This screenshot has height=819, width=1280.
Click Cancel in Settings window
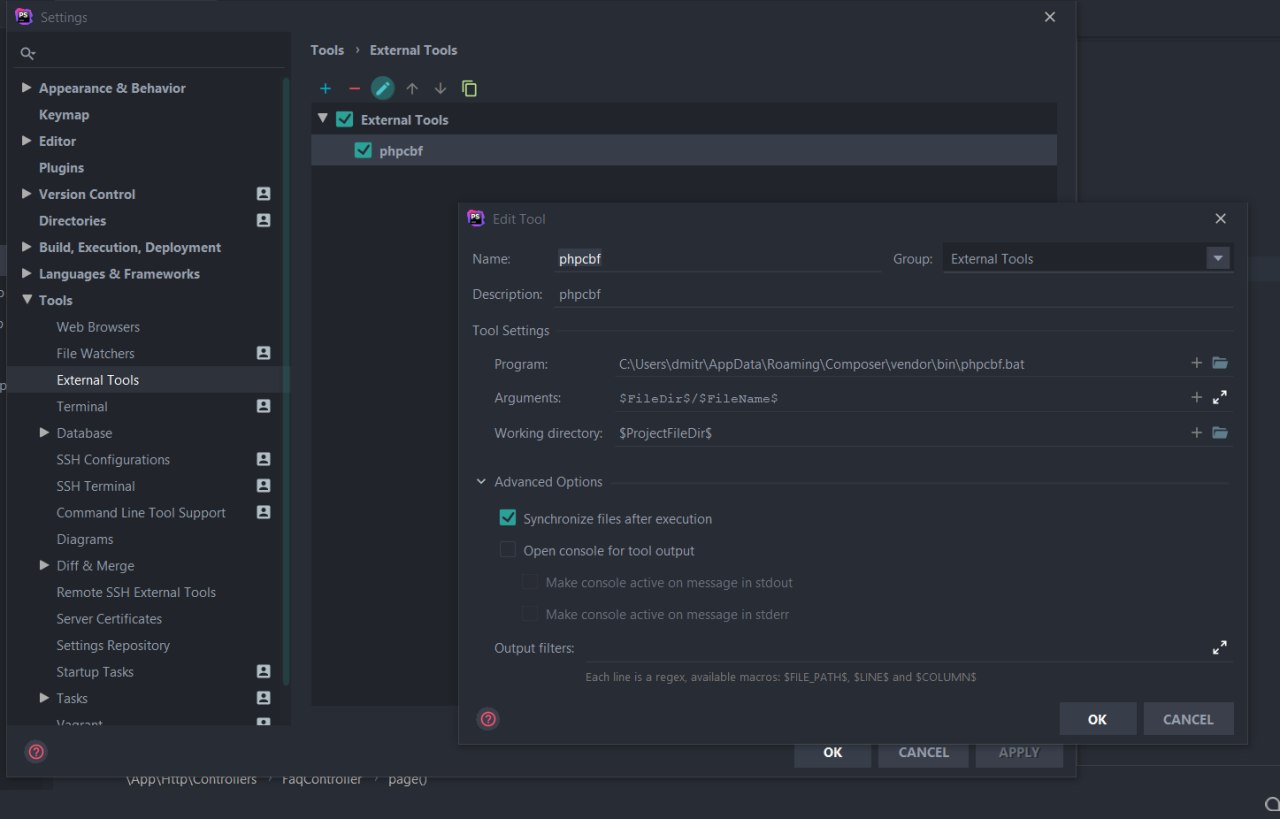coord(924,752)
